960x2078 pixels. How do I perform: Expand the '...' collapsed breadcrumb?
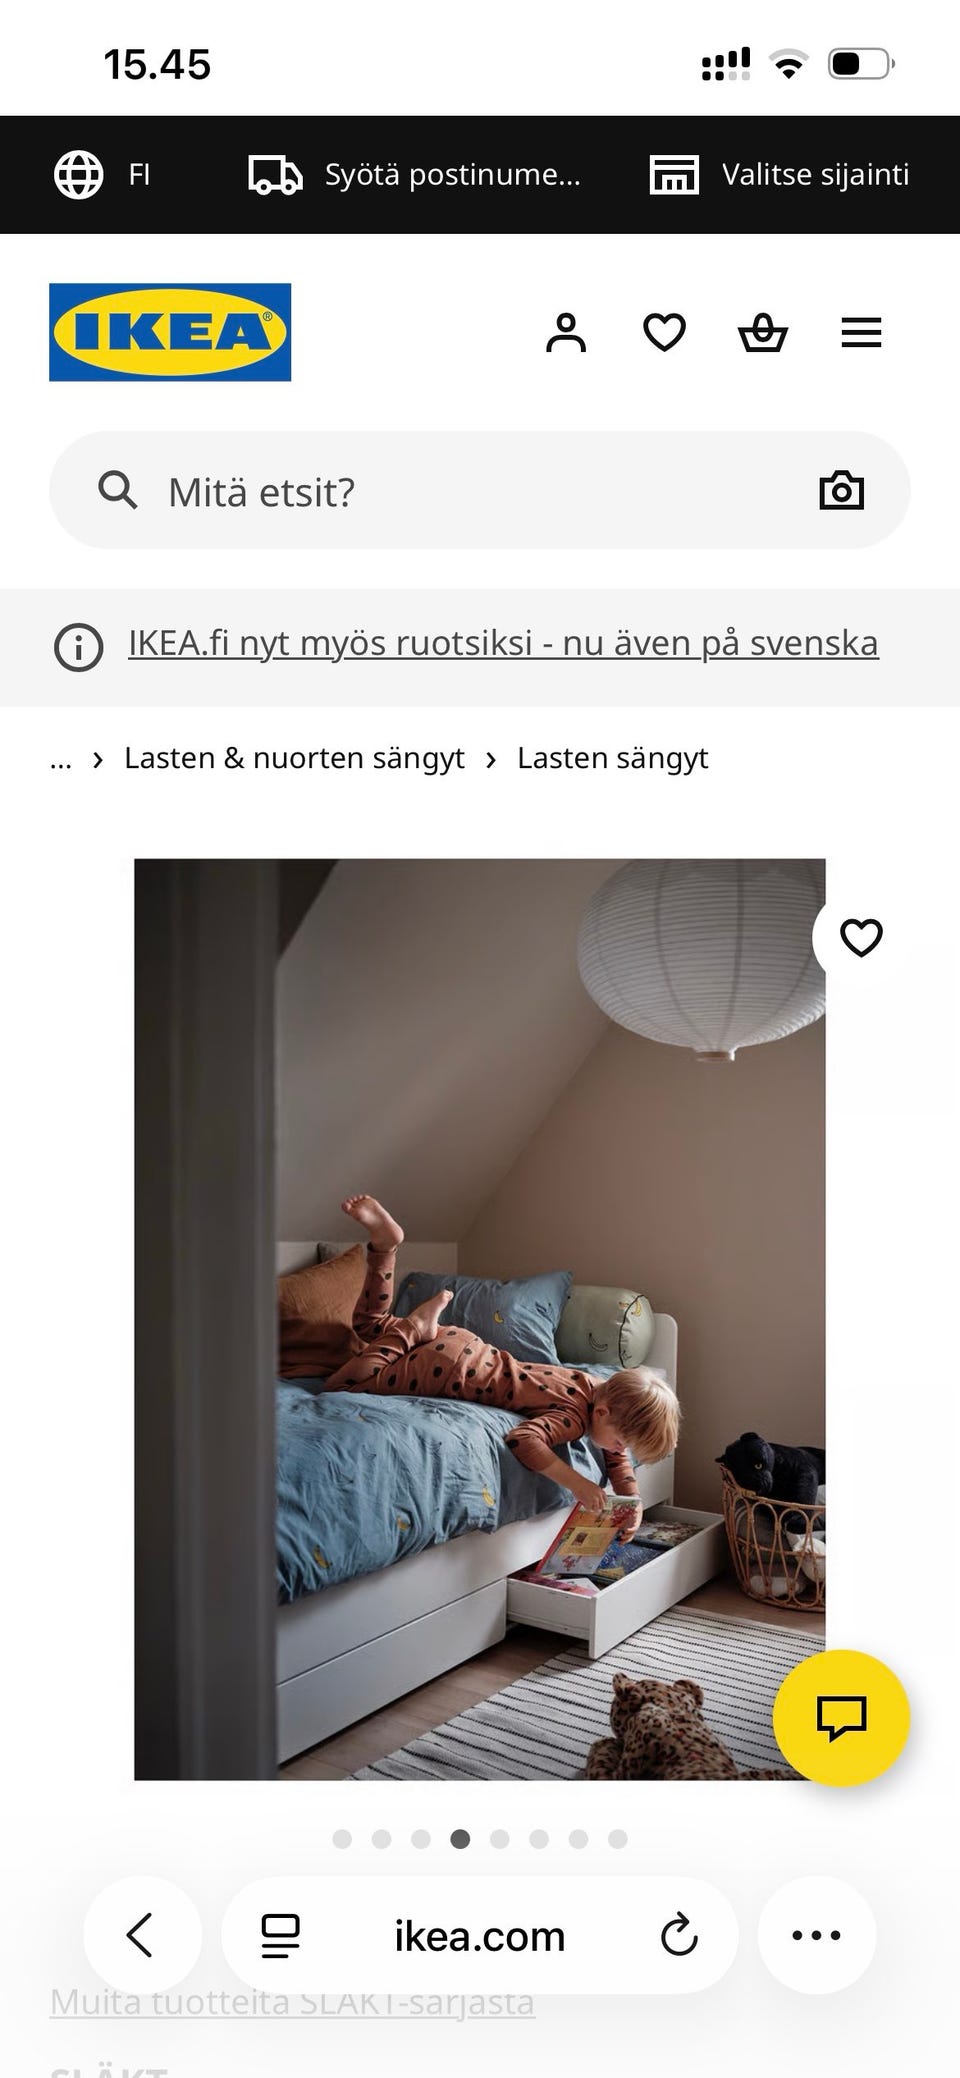61,759
